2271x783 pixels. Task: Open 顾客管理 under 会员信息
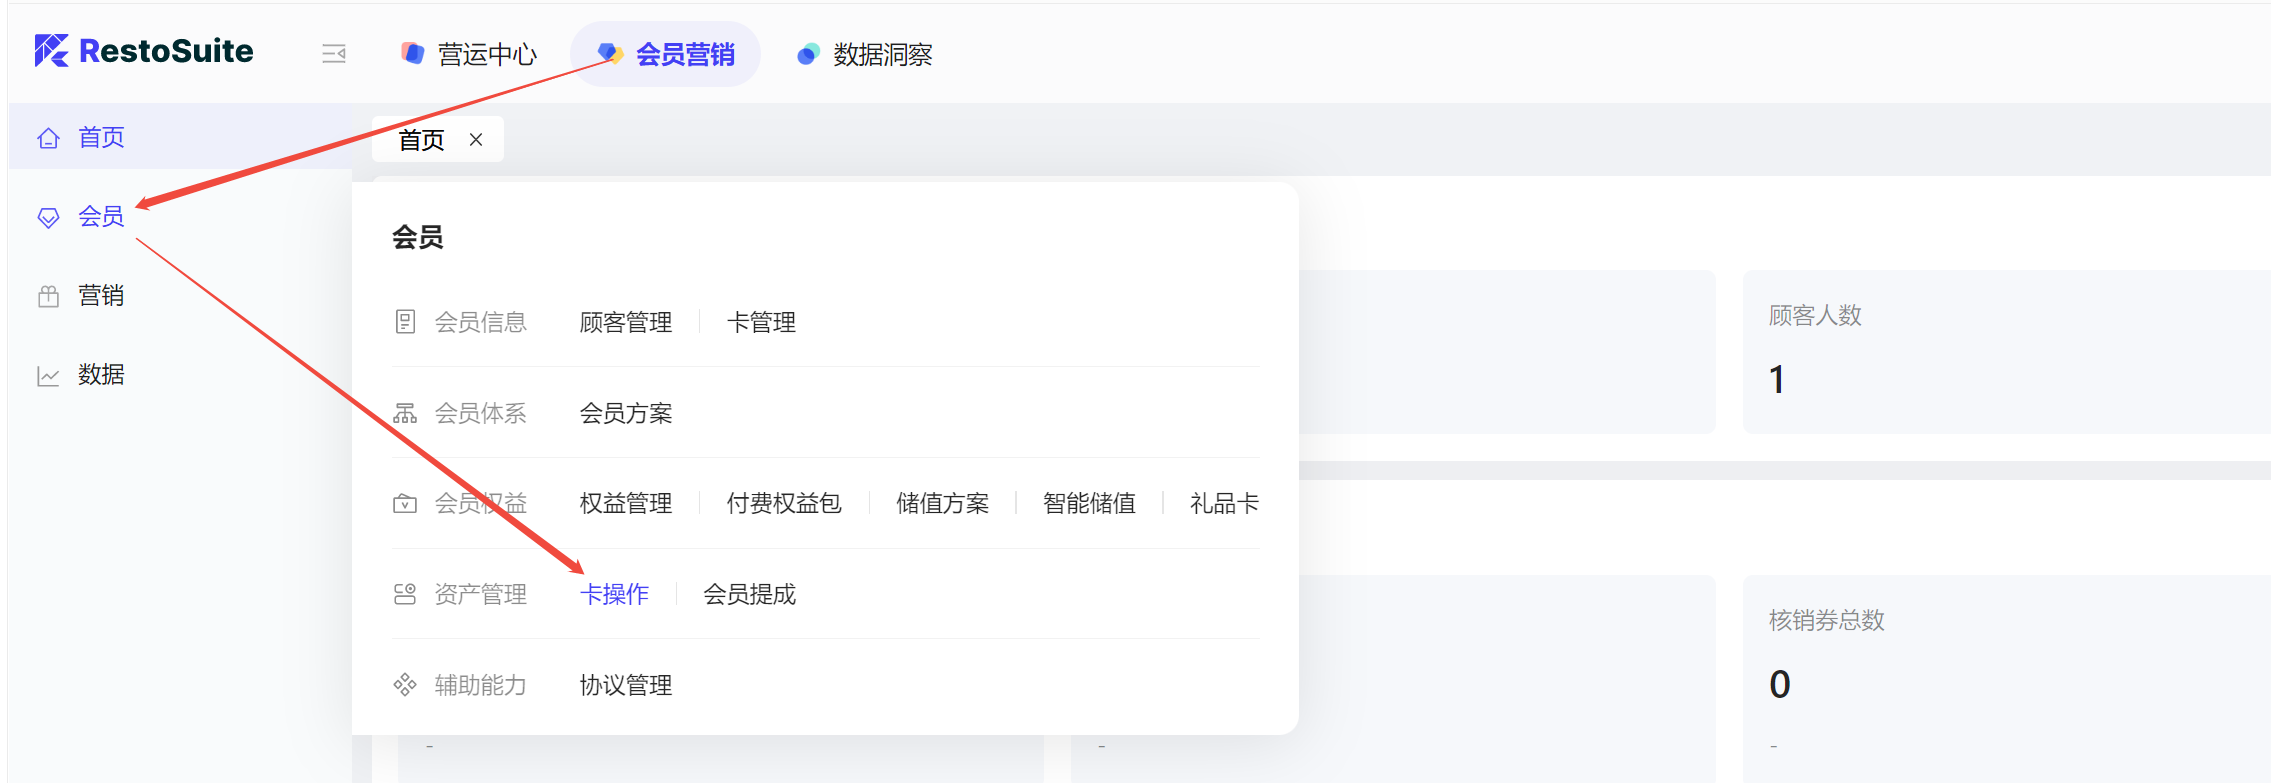tap(625, 322)
